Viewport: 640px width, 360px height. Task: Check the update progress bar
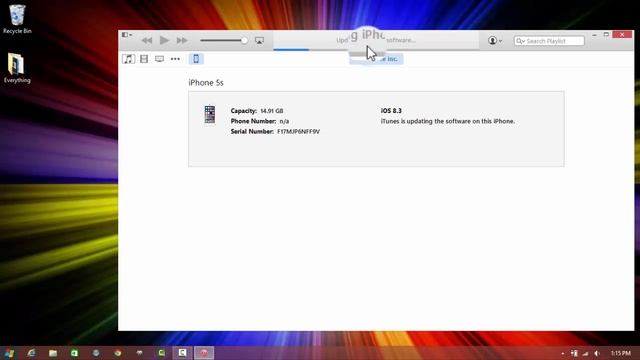click(376, 49)
